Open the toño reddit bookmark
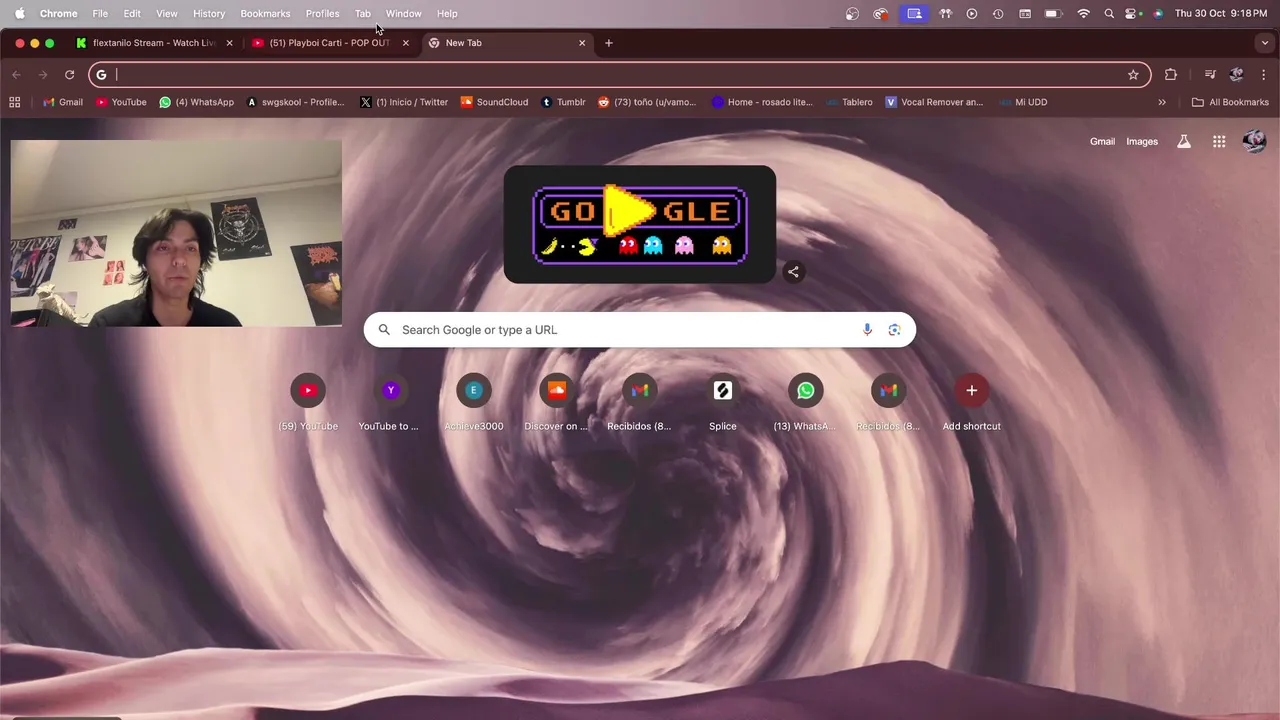The height and width of the screenshot is (720, 1280). tap(647, 102)
